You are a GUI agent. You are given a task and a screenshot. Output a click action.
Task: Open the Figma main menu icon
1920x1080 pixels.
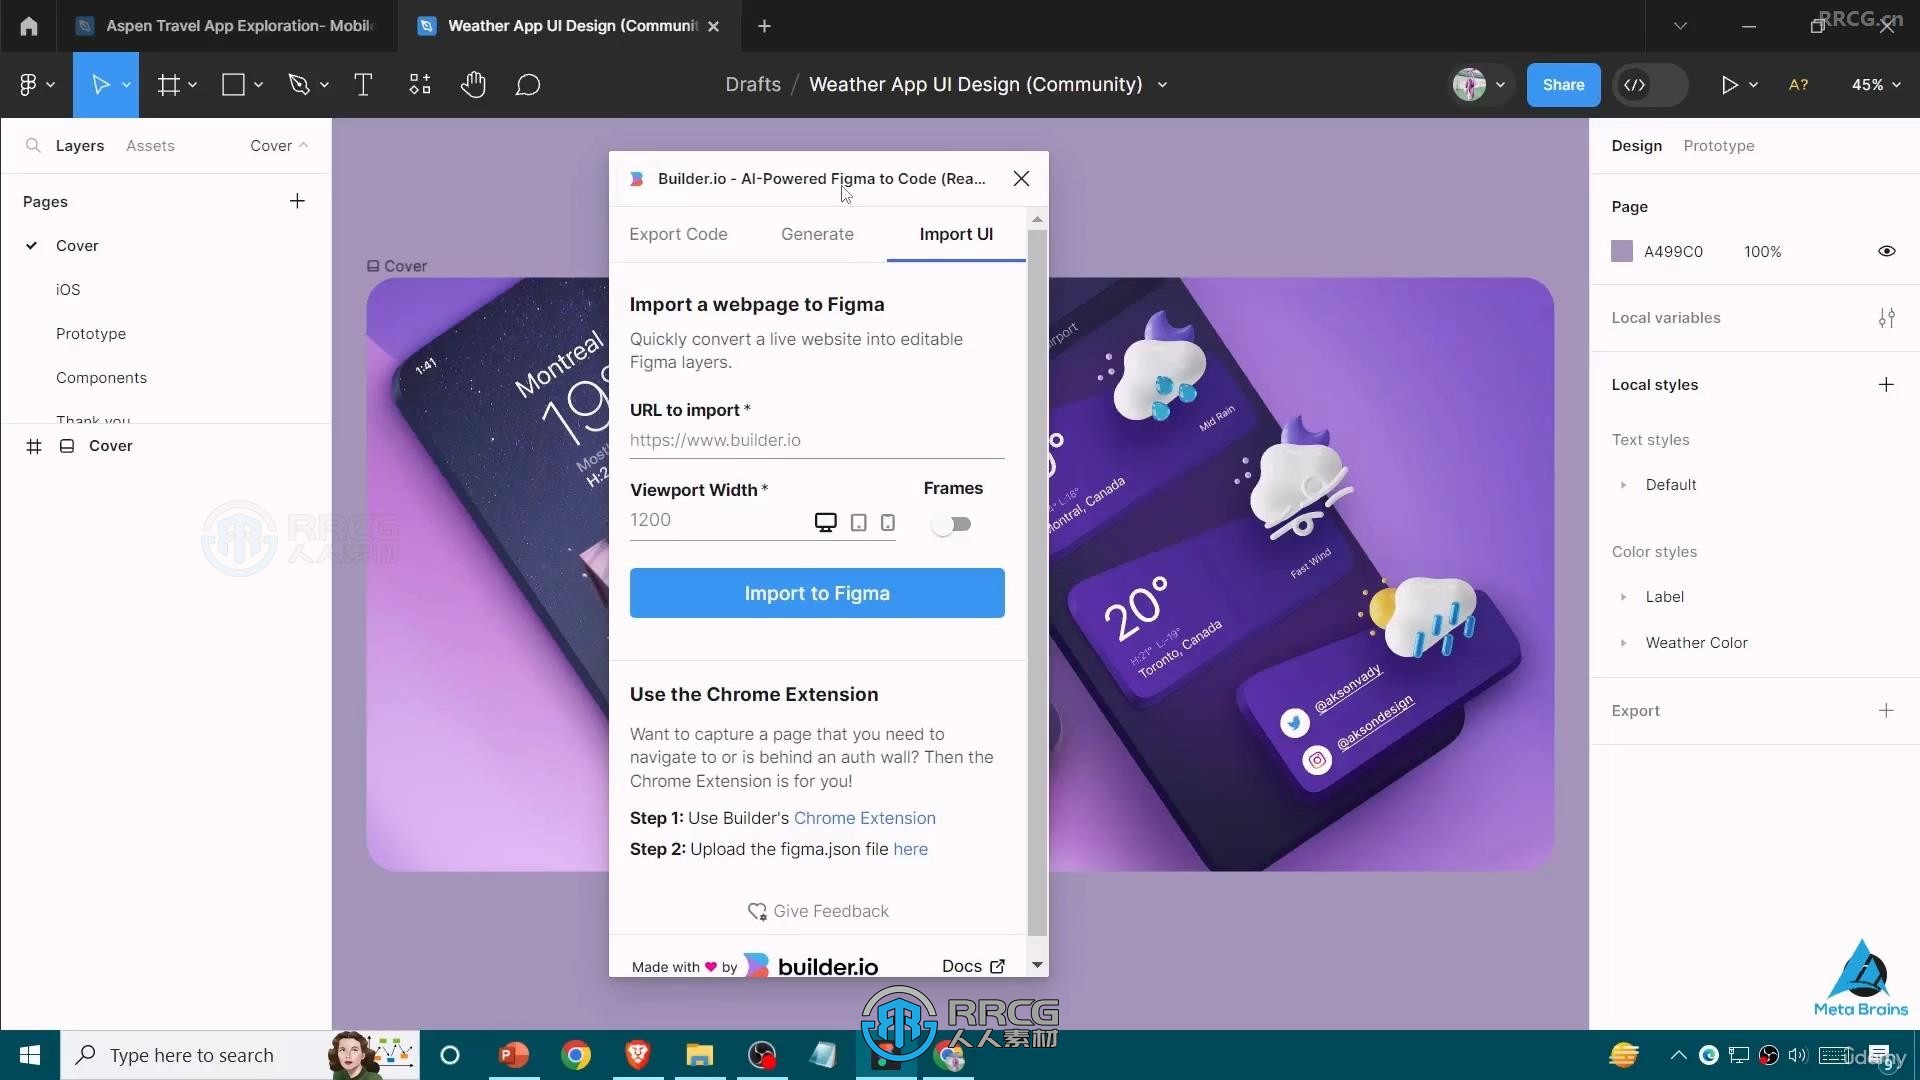coord(28,85)
